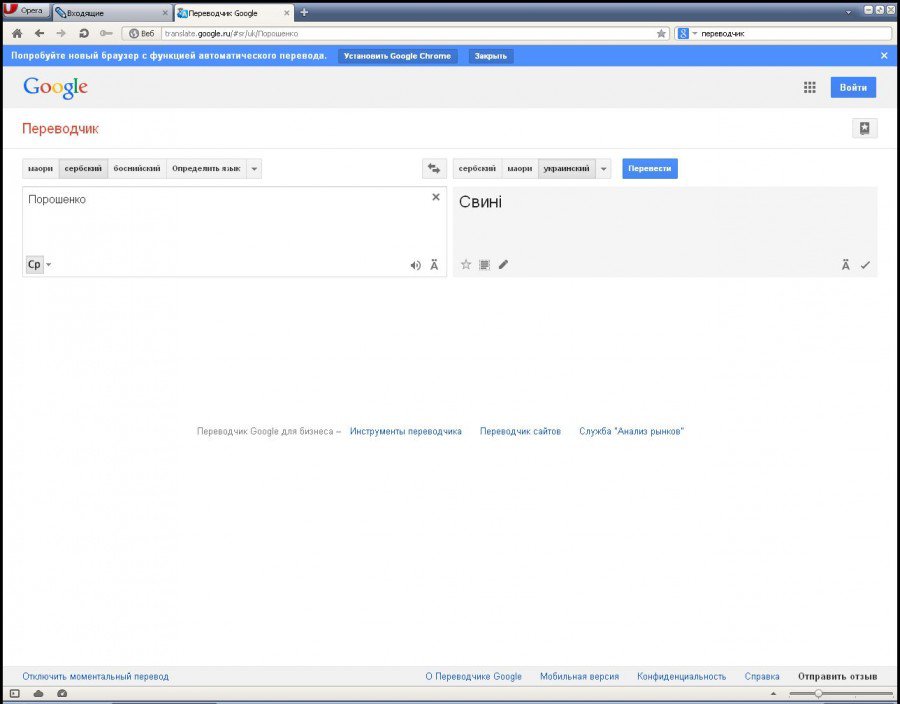Select the virtual keyboard input icon
900x704 pixels.
(484, 264)
